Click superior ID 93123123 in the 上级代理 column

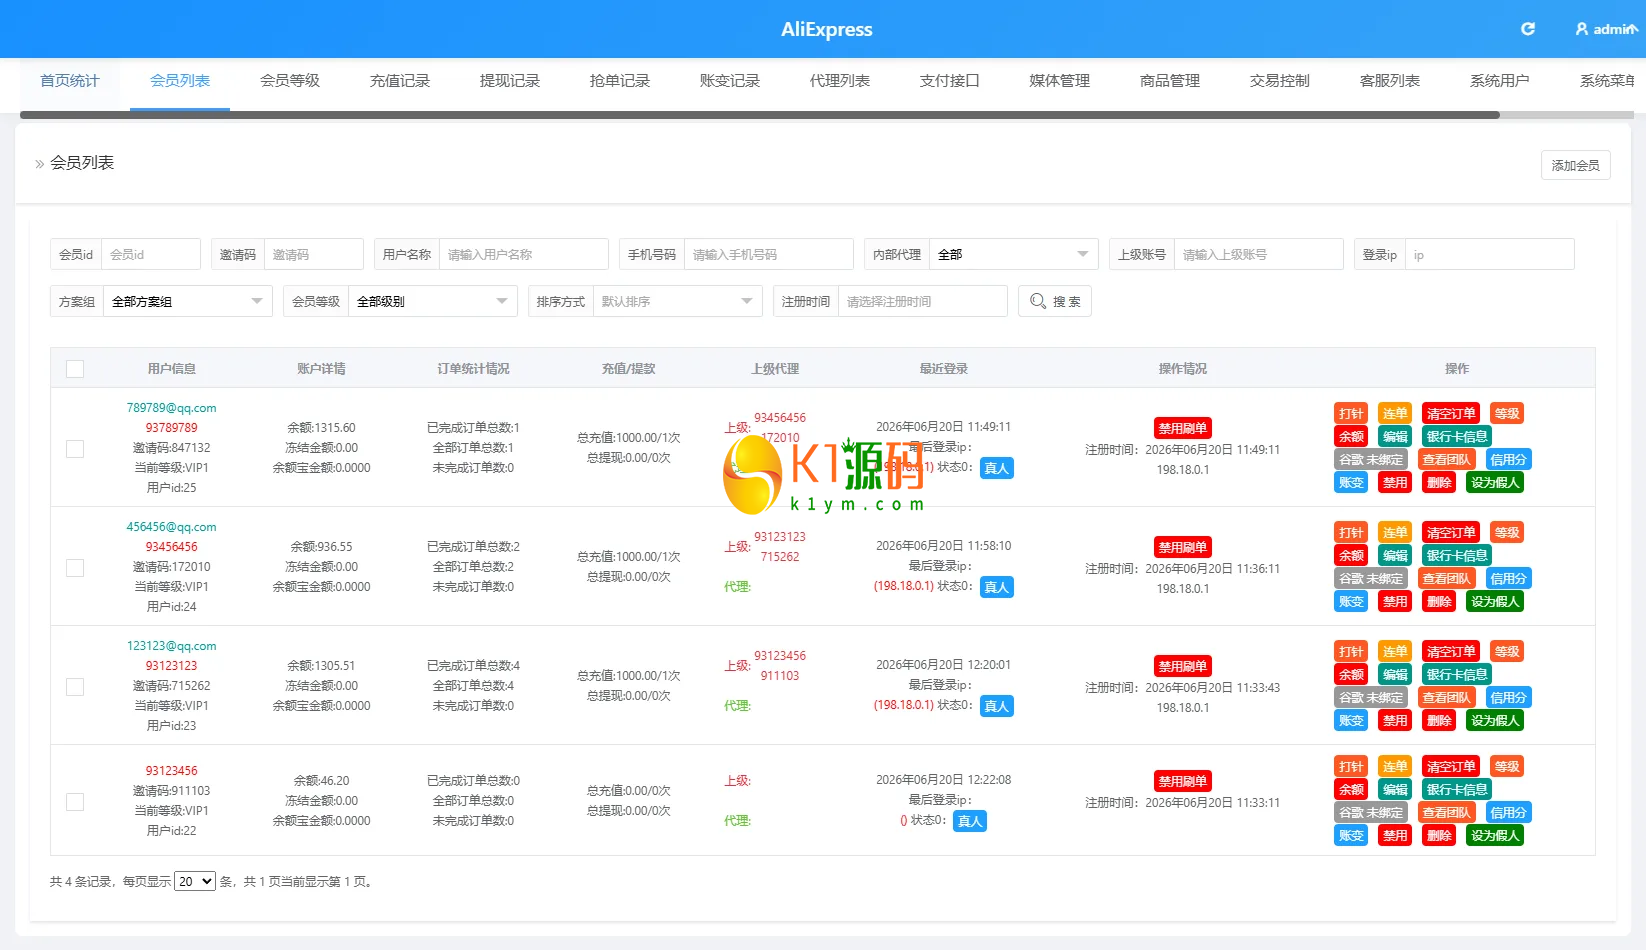click(780, 537)
